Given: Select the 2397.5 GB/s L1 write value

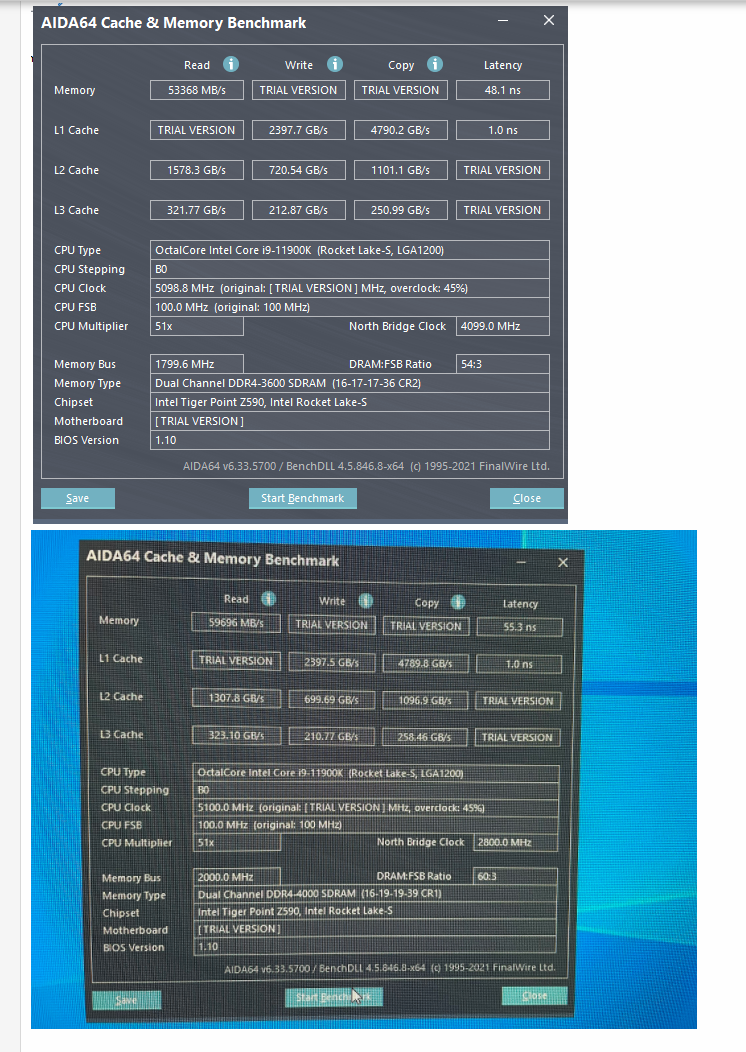Looking at the screenshot, I should (x=331, y=662).
